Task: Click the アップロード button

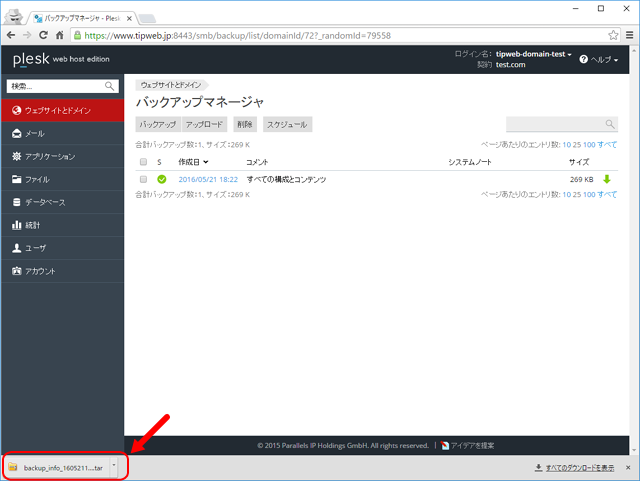Action: tap(204, 125)
